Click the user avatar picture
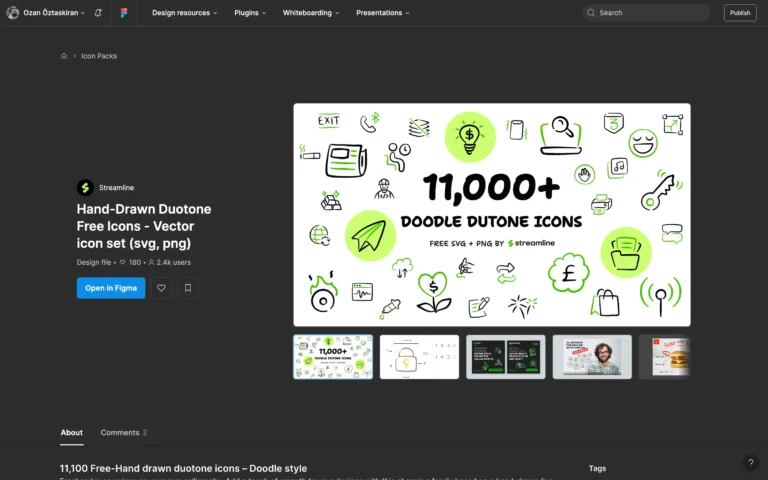Viewport: 768px width, 480px height. pyautogui.click(x=13, y=13)
